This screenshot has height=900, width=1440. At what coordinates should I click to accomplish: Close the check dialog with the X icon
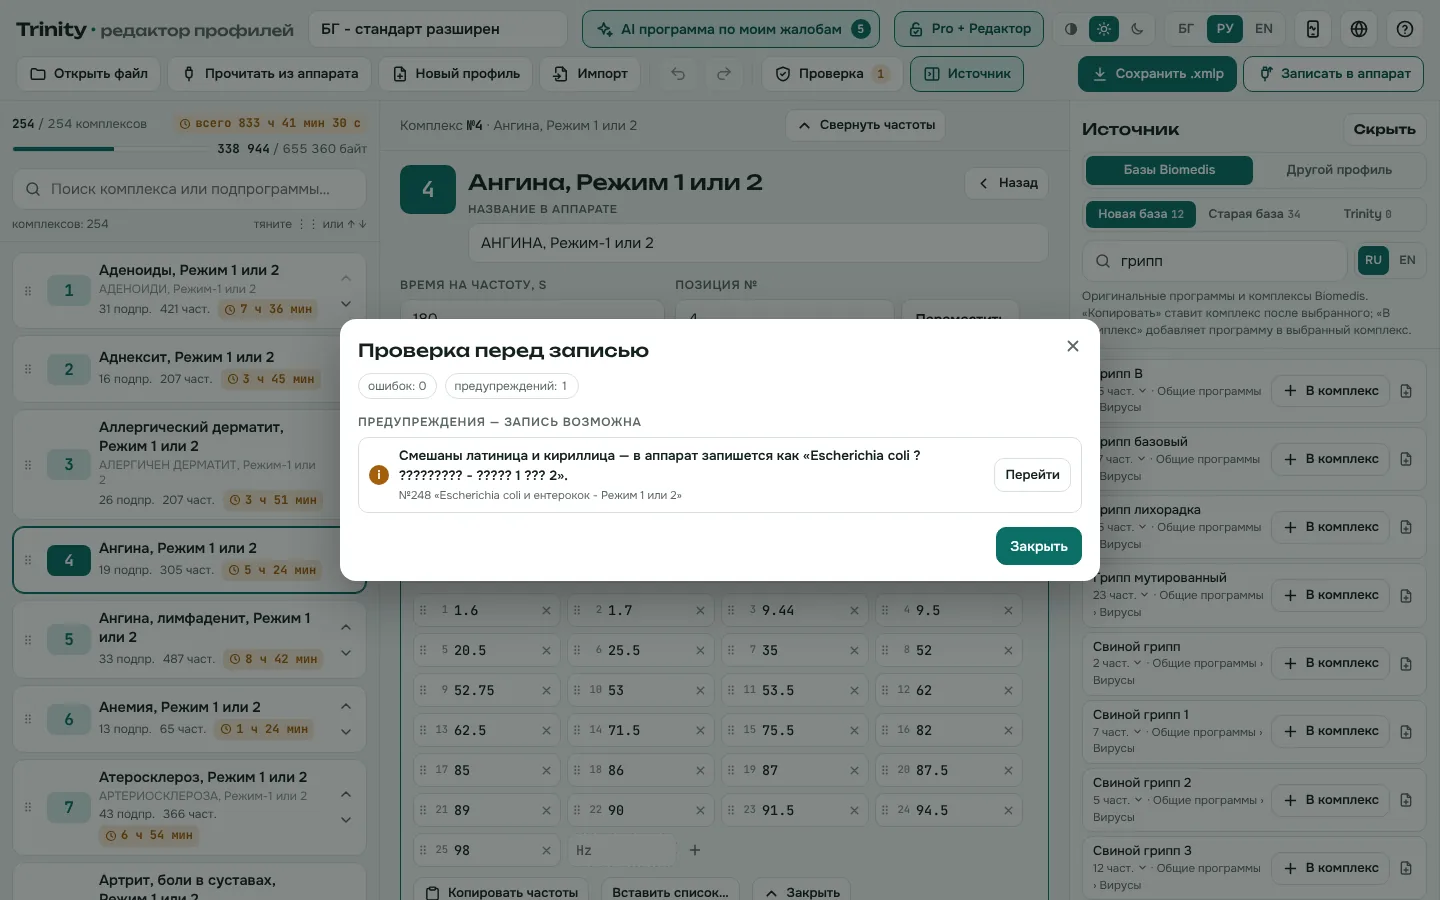click(1072, 346)
